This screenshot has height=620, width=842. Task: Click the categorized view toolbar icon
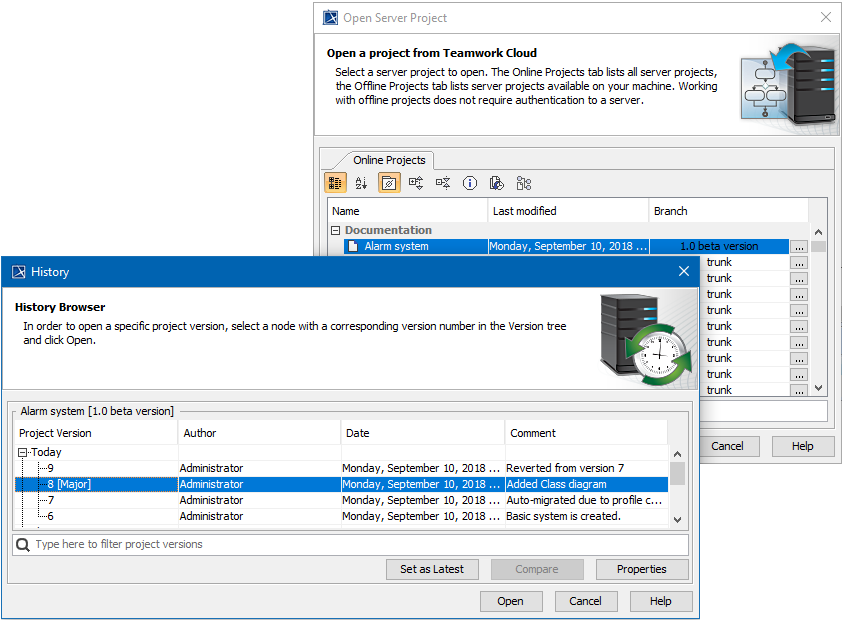pos(335,183)
